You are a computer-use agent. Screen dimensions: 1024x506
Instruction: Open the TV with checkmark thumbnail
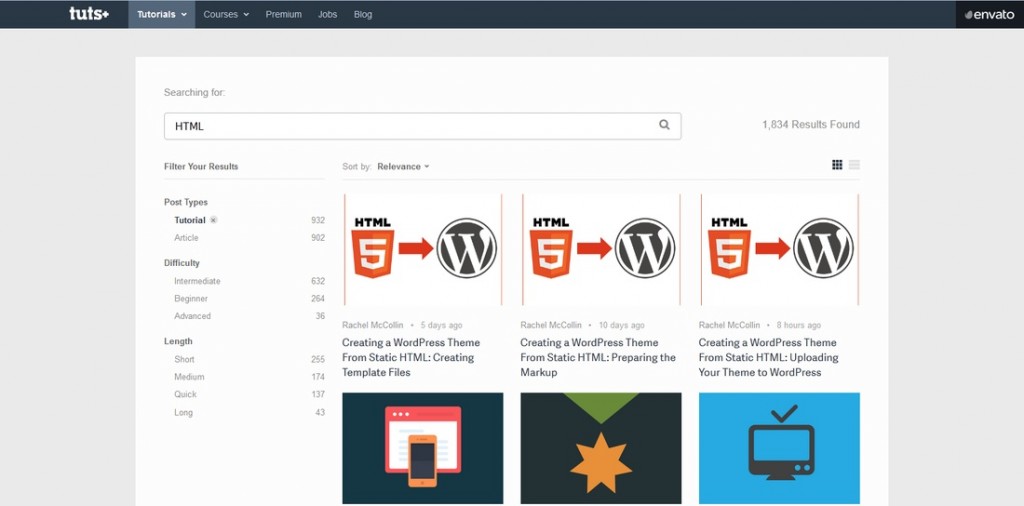click(x=779, y=448)
